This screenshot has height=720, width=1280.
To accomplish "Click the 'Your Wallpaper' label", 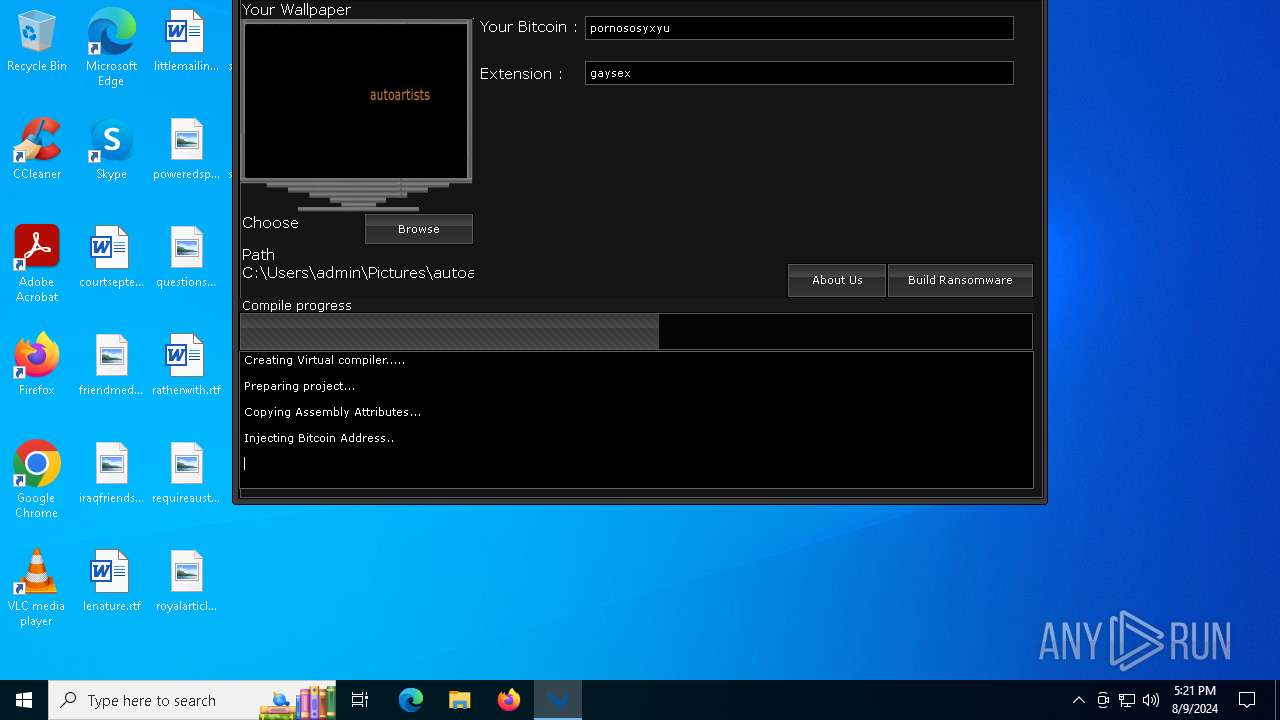I will point(296,10).
